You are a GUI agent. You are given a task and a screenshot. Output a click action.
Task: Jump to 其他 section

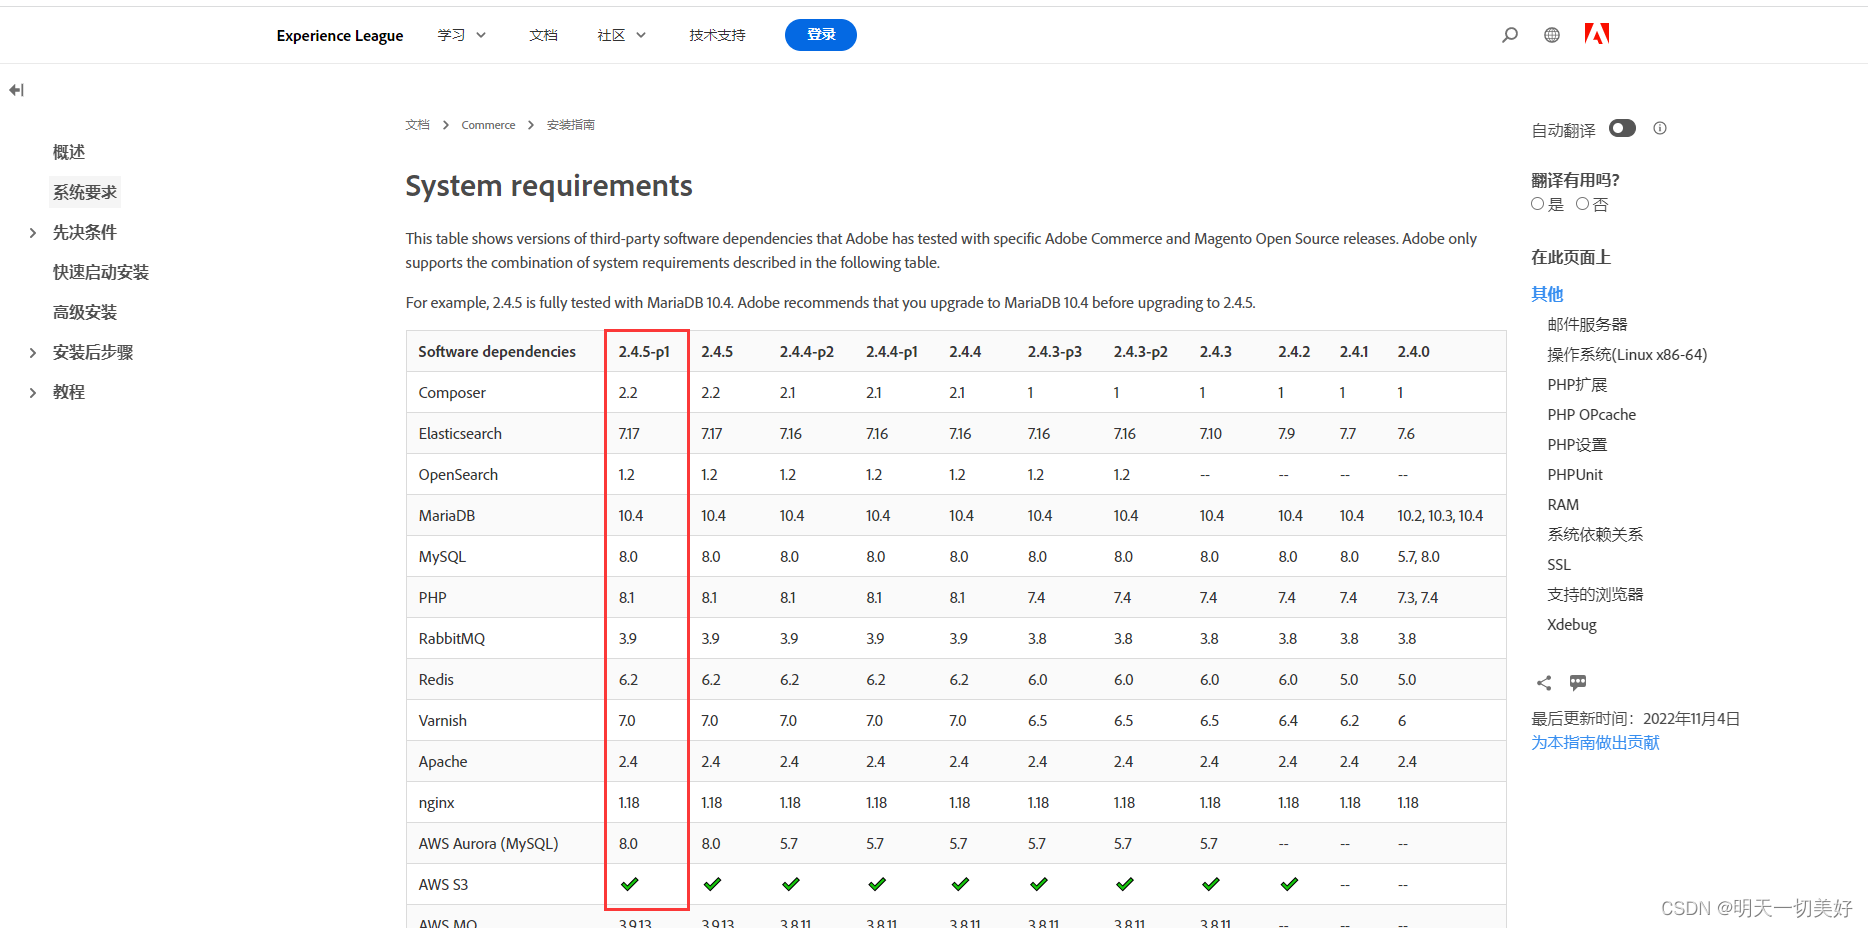click(1547, 294)
